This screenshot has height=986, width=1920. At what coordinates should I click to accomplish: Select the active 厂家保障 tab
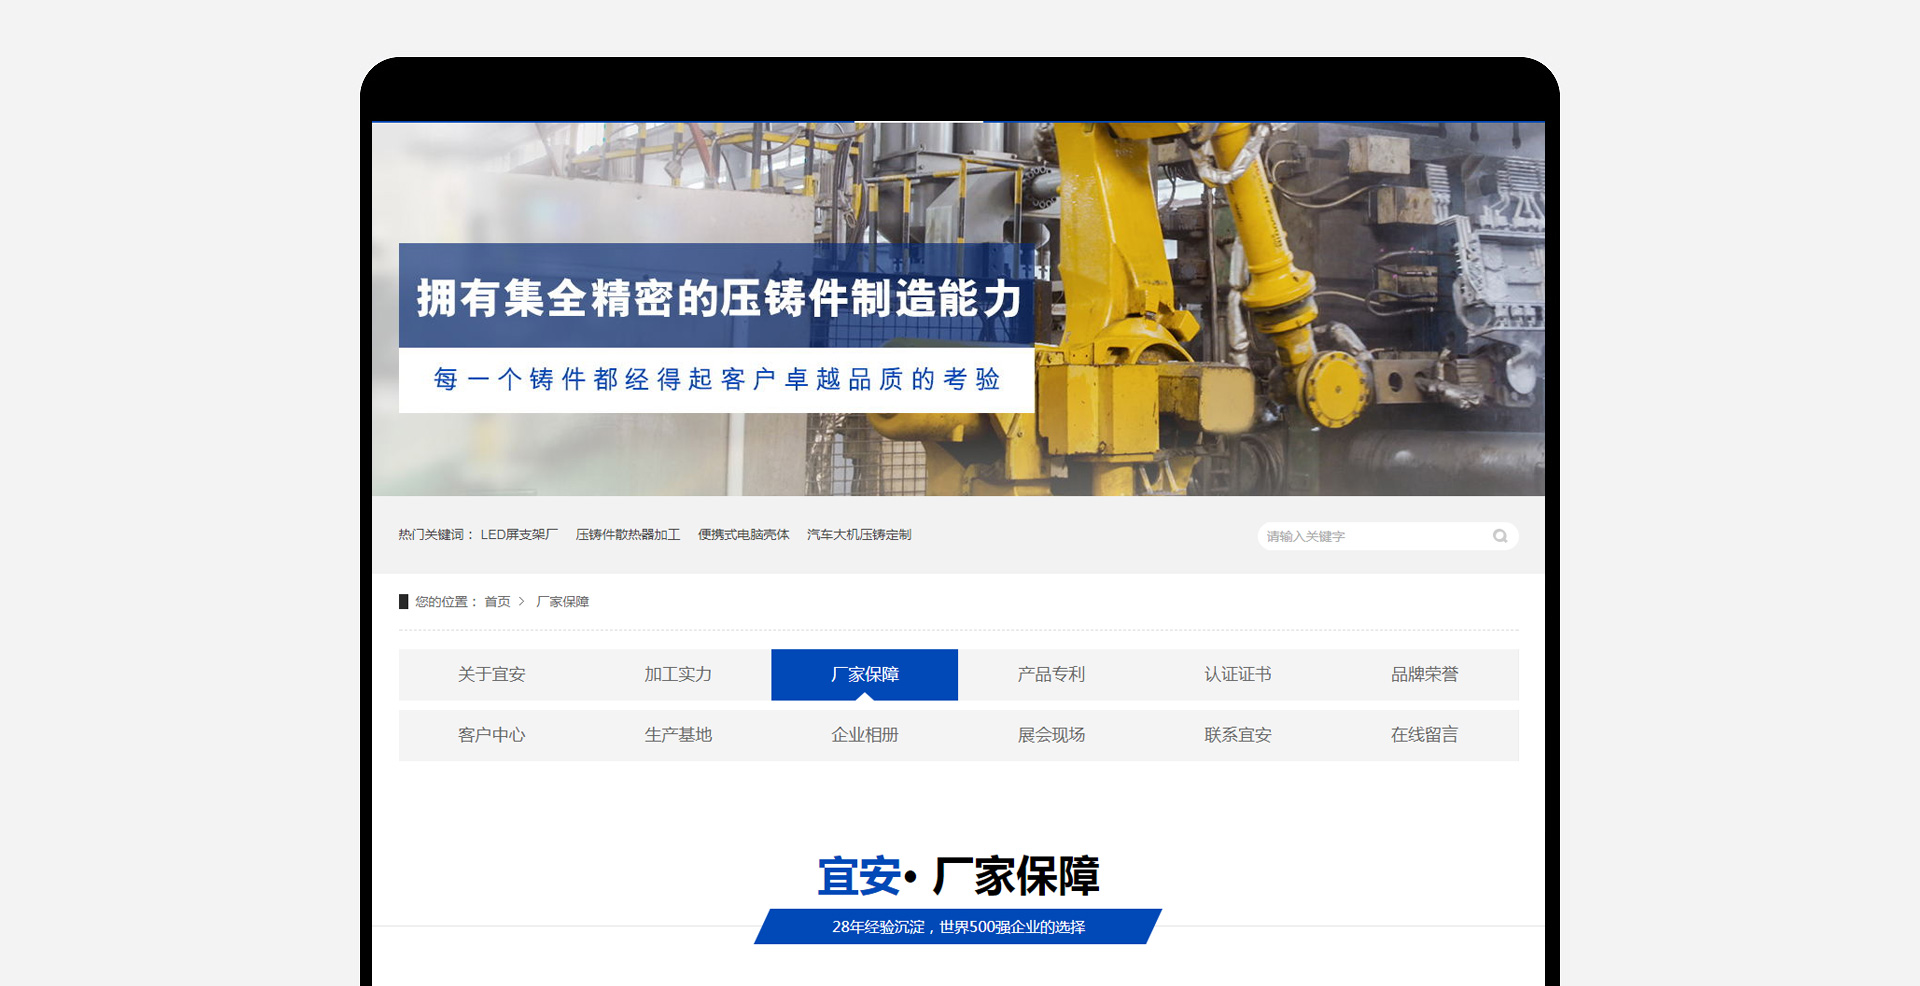point(864,675)
